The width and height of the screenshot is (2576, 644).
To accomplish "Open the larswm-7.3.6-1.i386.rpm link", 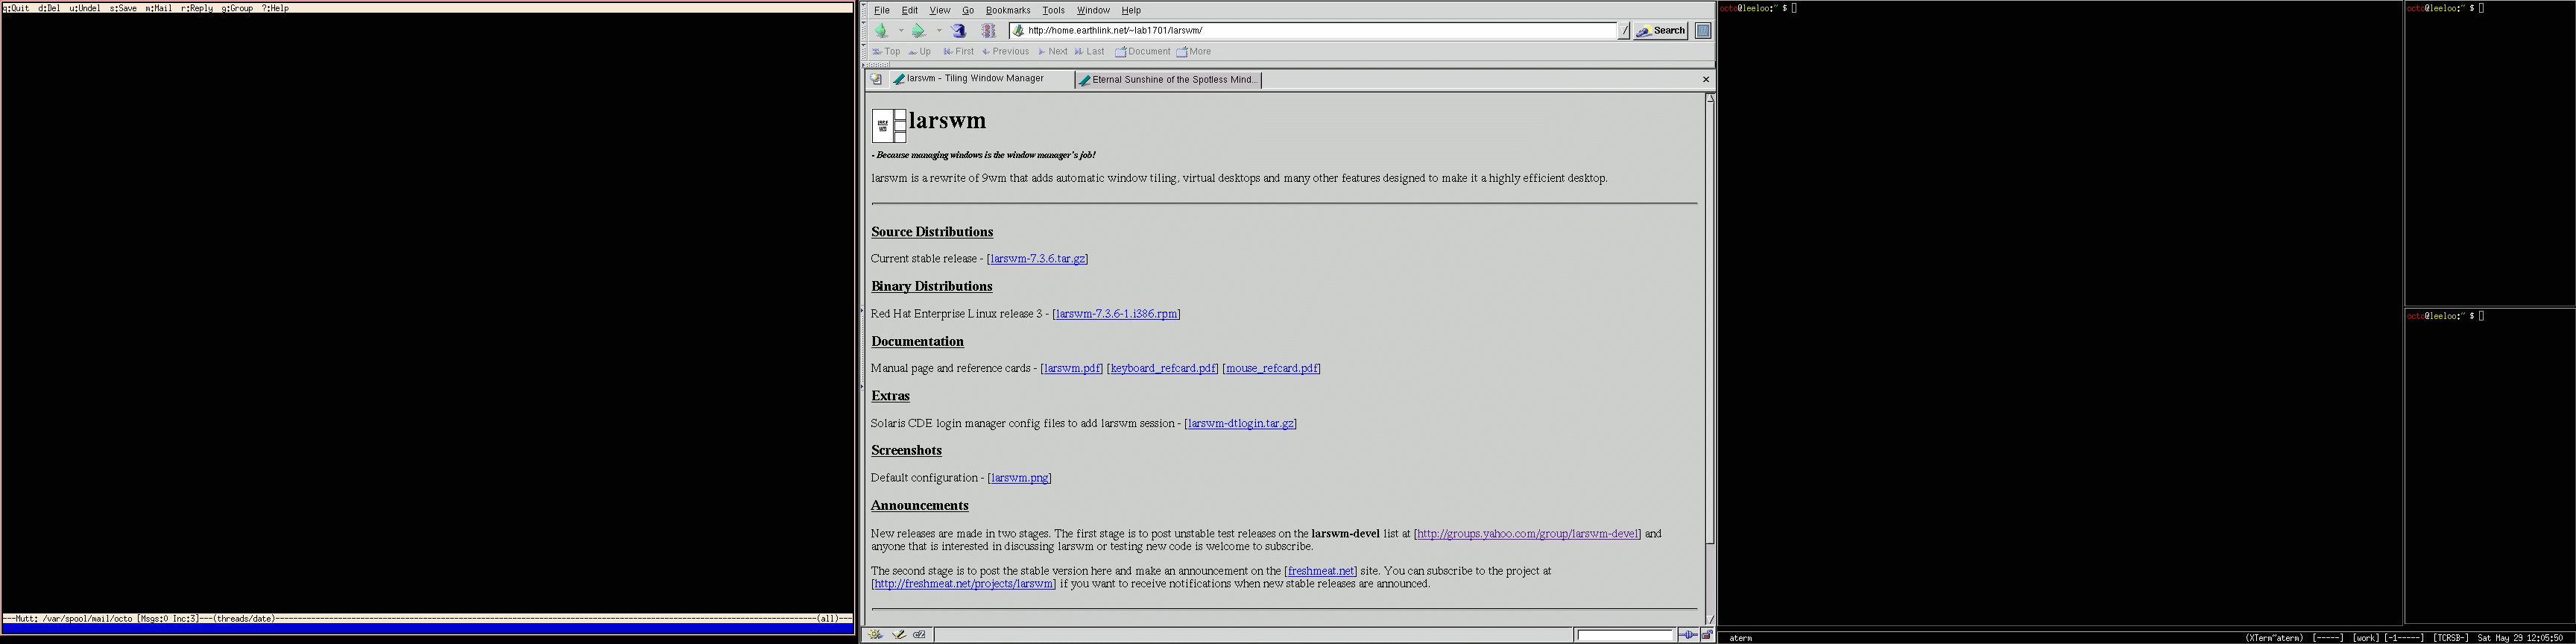I will pyautogui.click(x=1116, y=314).
